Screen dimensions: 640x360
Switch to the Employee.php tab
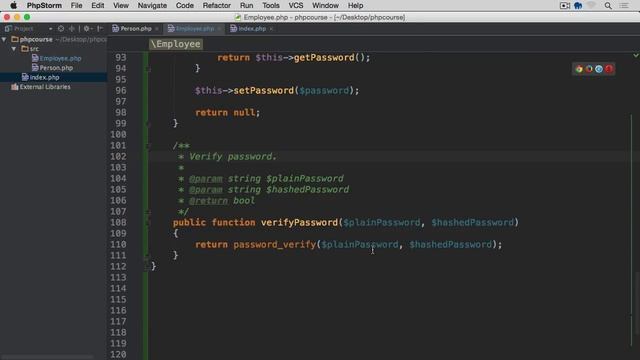(194, 29)
